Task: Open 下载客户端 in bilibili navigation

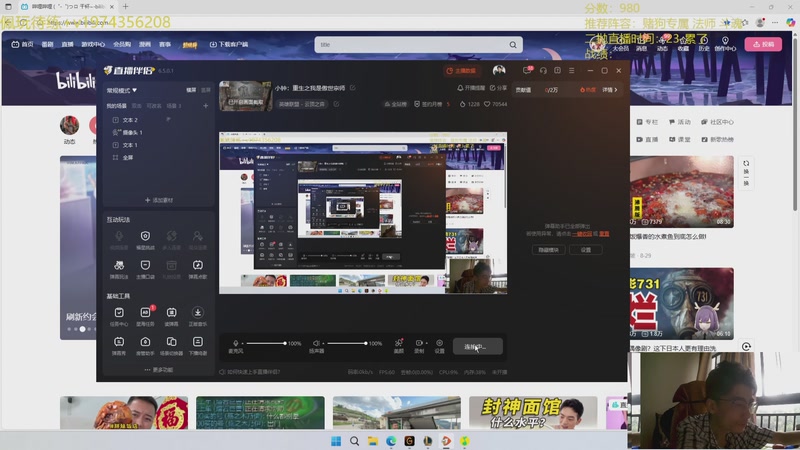Action: point(229,44)
